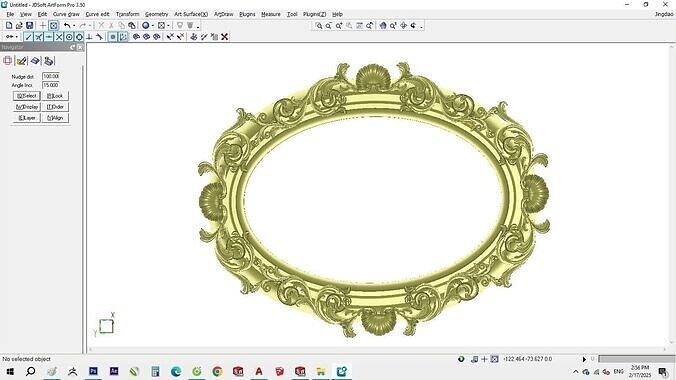Screen dimensions: 676x380
Task: Click the play arrow in status bar
Action: tap(584, 359)
